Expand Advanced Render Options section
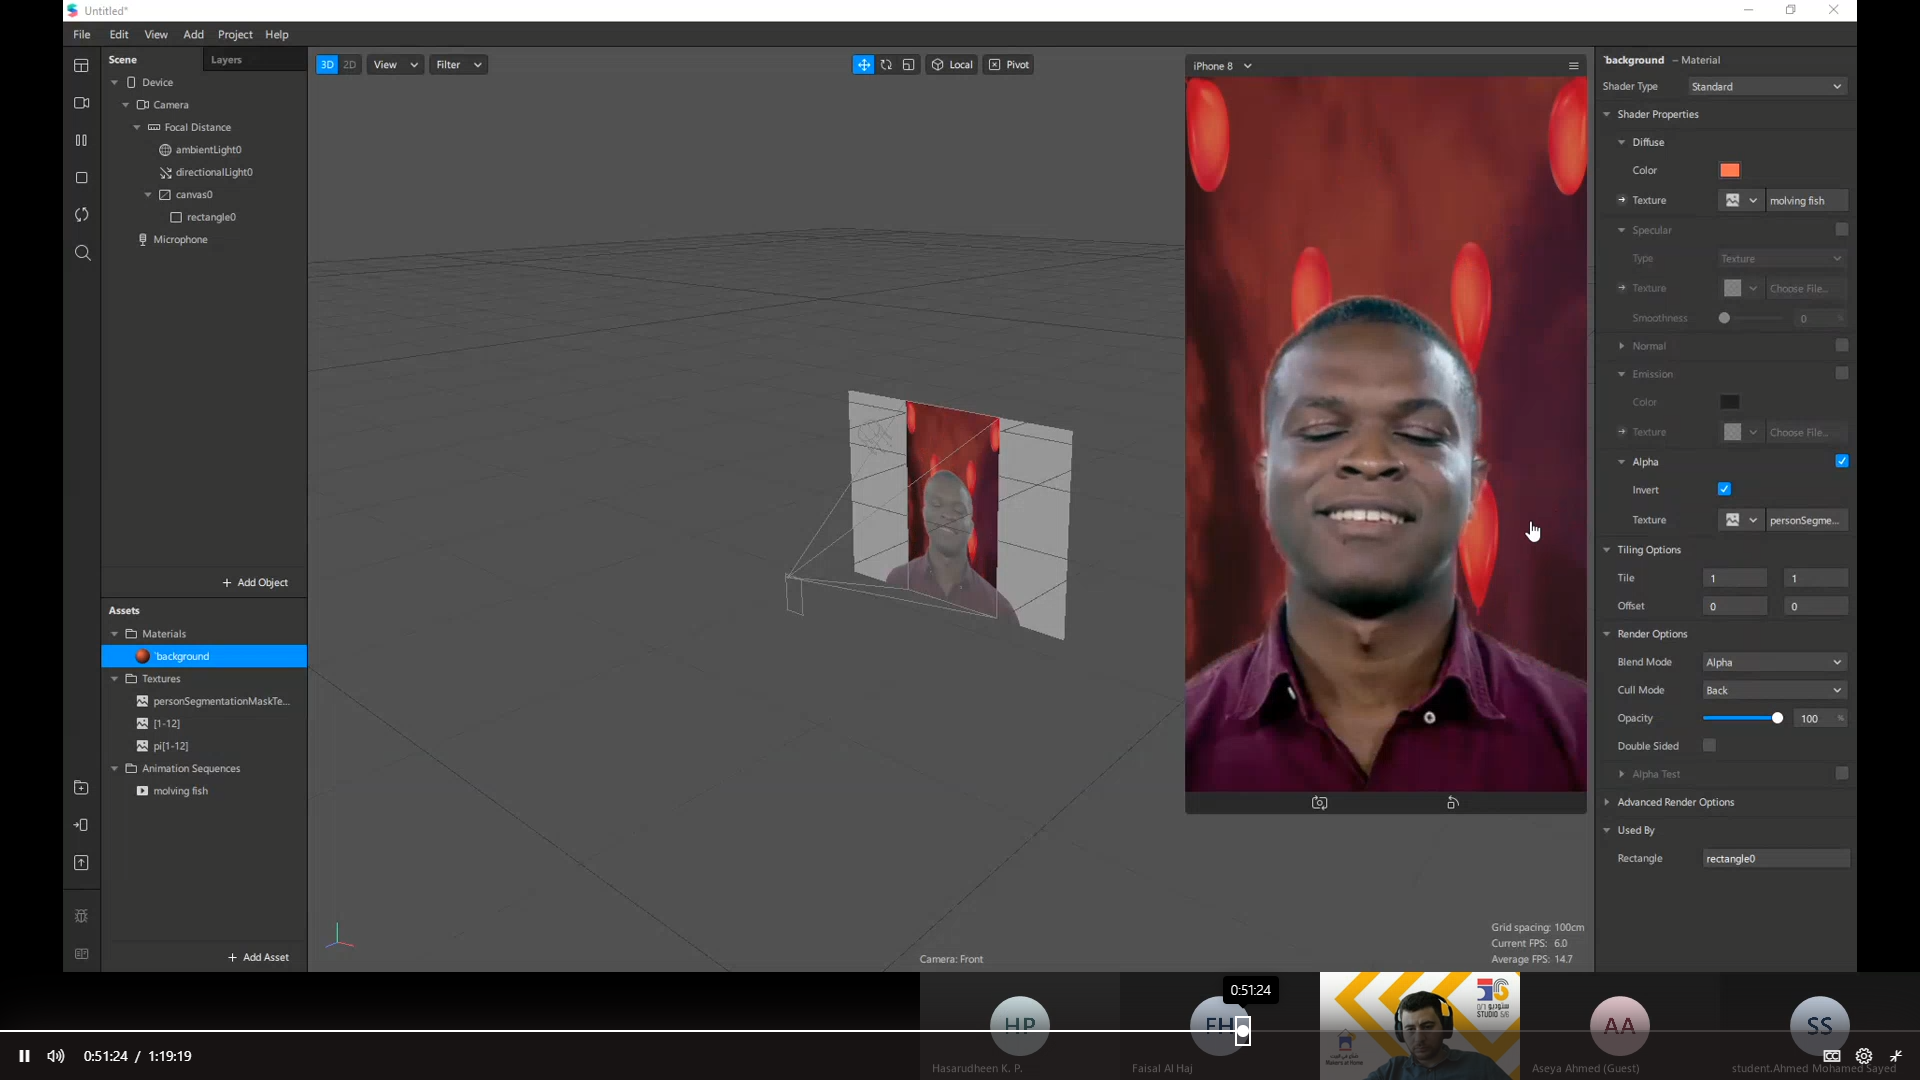 [x=1607, y=802]
